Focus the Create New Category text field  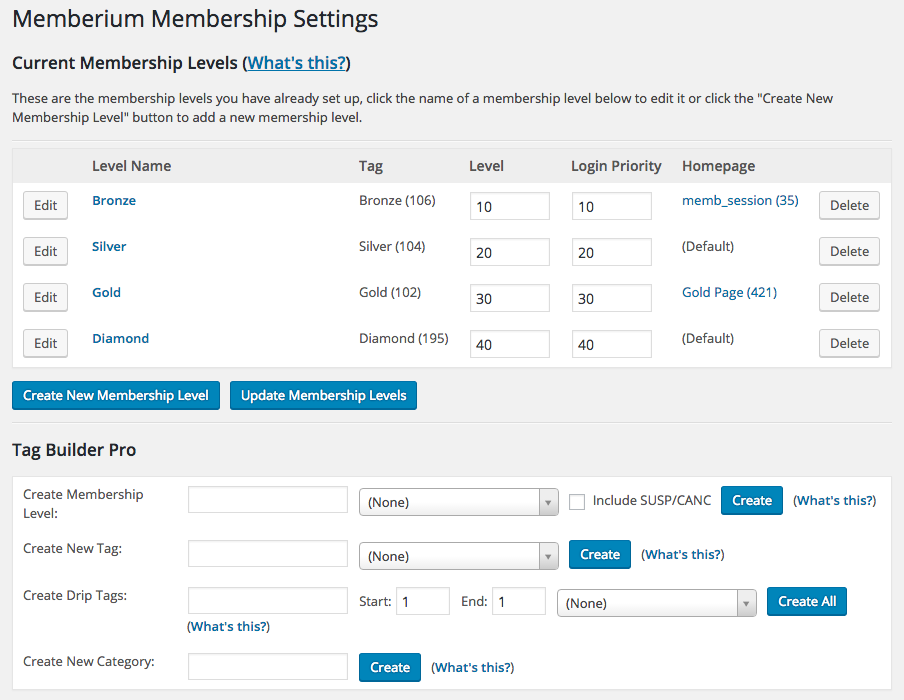(x=268, y=667)
